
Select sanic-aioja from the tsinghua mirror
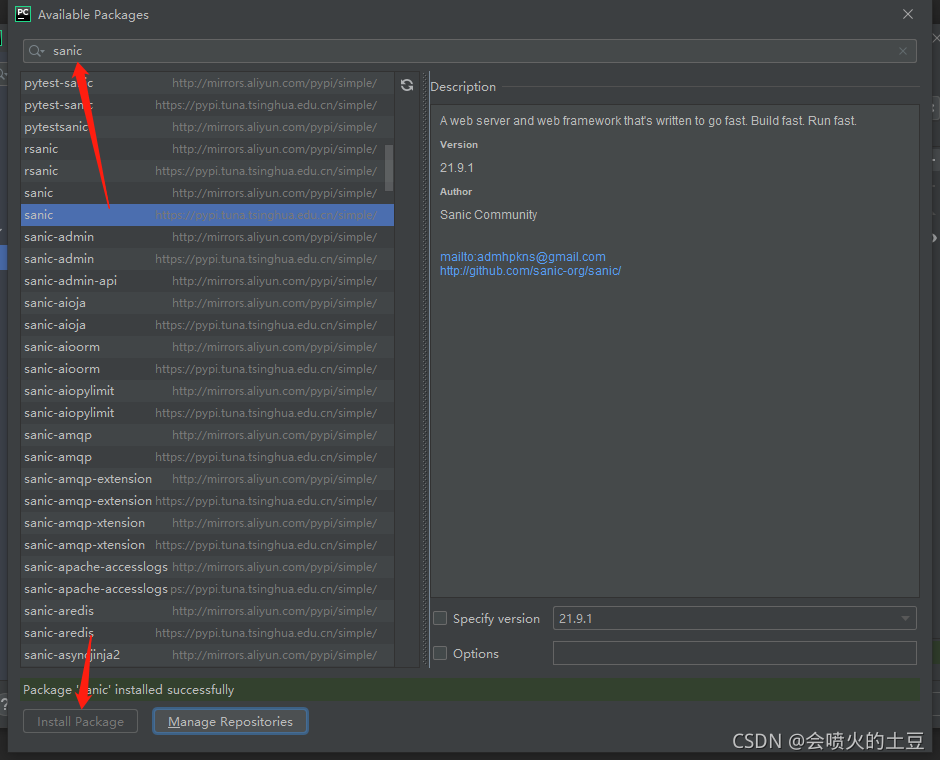tap(207, 325)
